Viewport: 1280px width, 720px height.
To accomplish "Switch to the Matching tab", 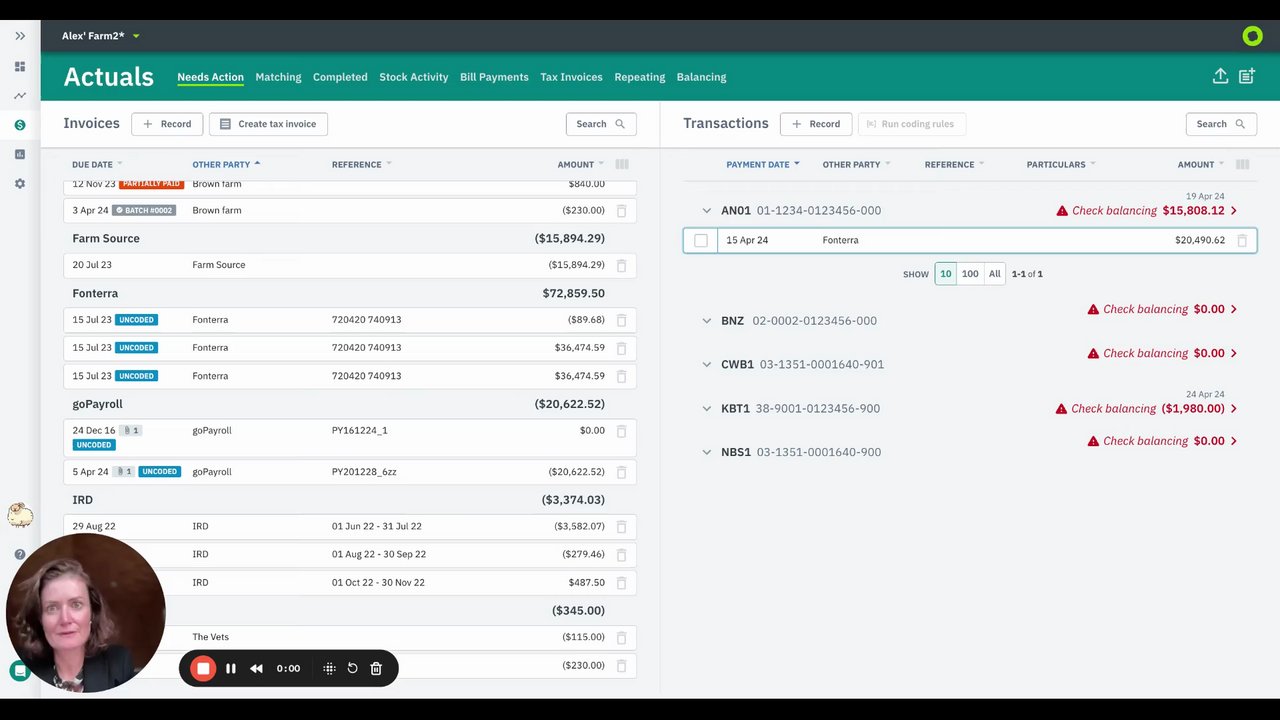I will pos(278,77).
